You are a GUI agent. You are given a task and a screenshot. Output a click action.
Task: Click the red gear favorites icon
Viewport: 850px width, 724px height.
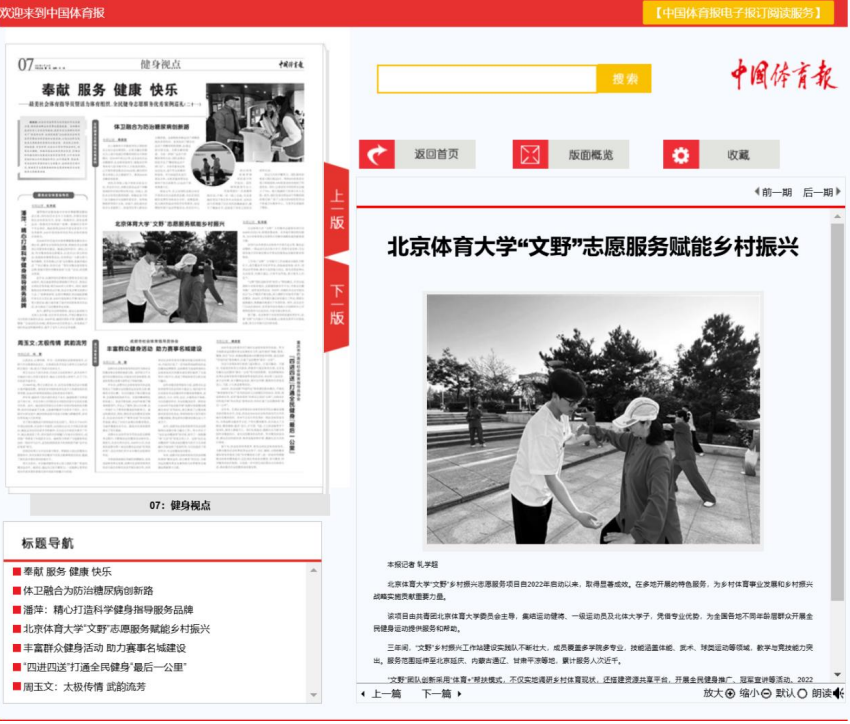pyautogui.click(x=681, y=154)
